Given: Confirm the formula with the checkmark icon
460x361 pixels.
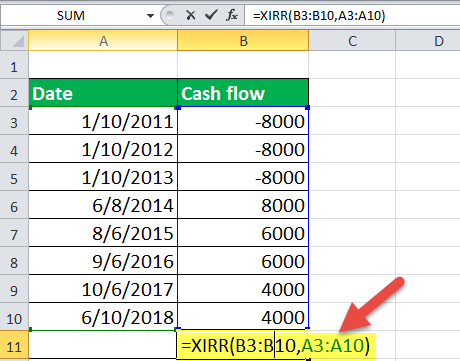Looking at the screenshot, I should 211,15.
